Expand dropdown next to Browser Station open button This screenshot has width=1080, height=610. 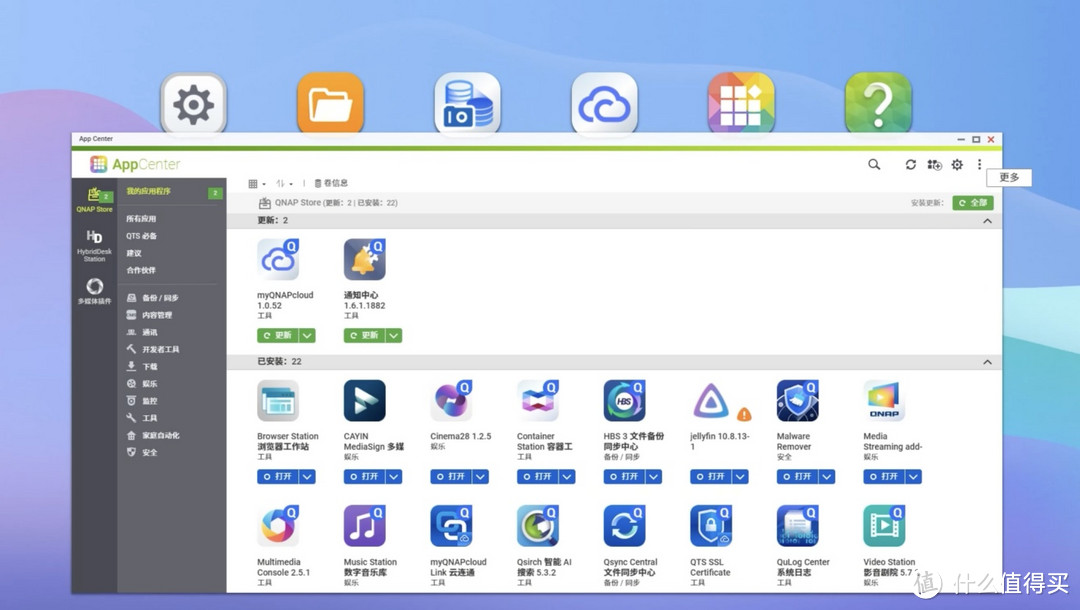point(308,477)
